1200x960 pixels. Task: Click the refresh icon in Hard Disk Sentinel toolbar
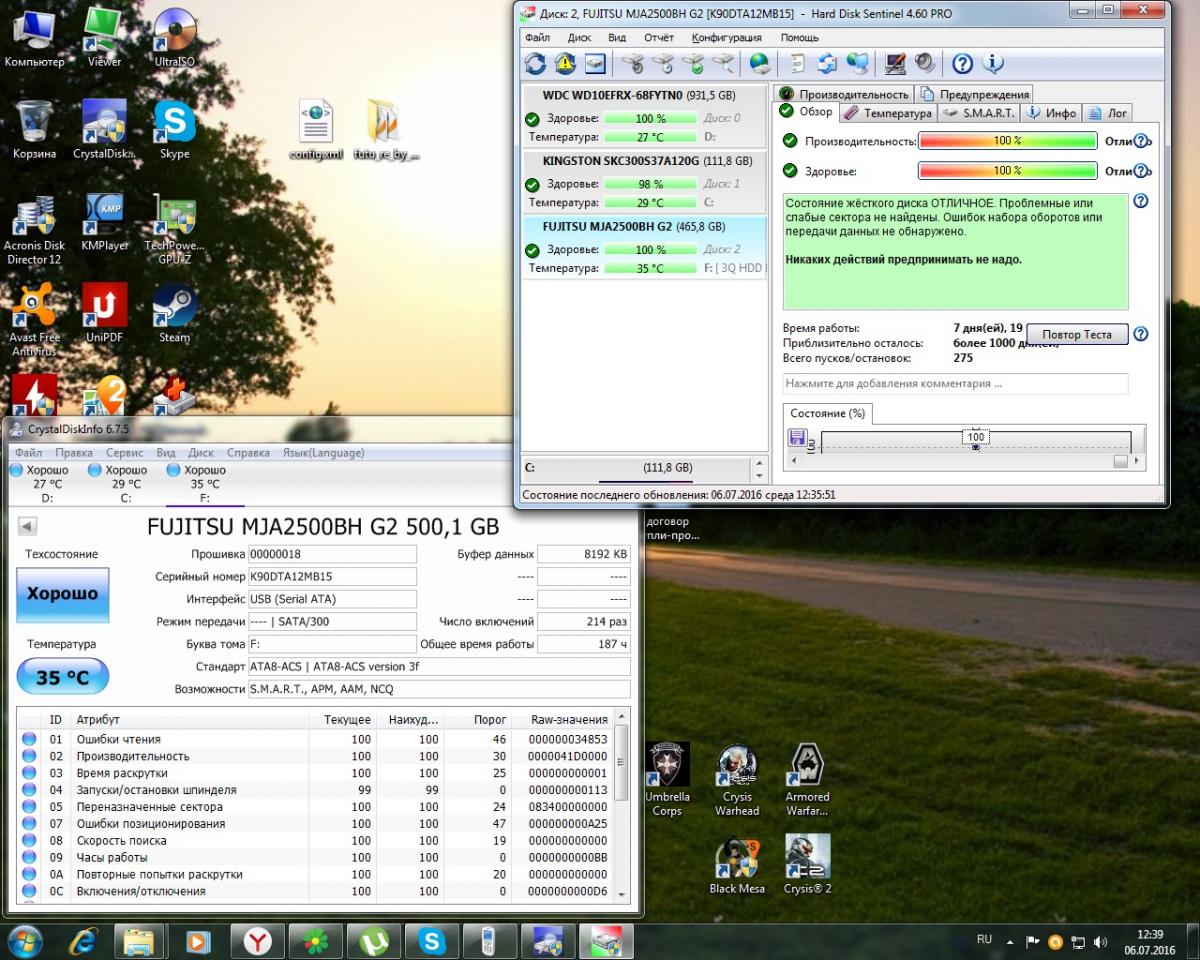(x=536, y=64)
